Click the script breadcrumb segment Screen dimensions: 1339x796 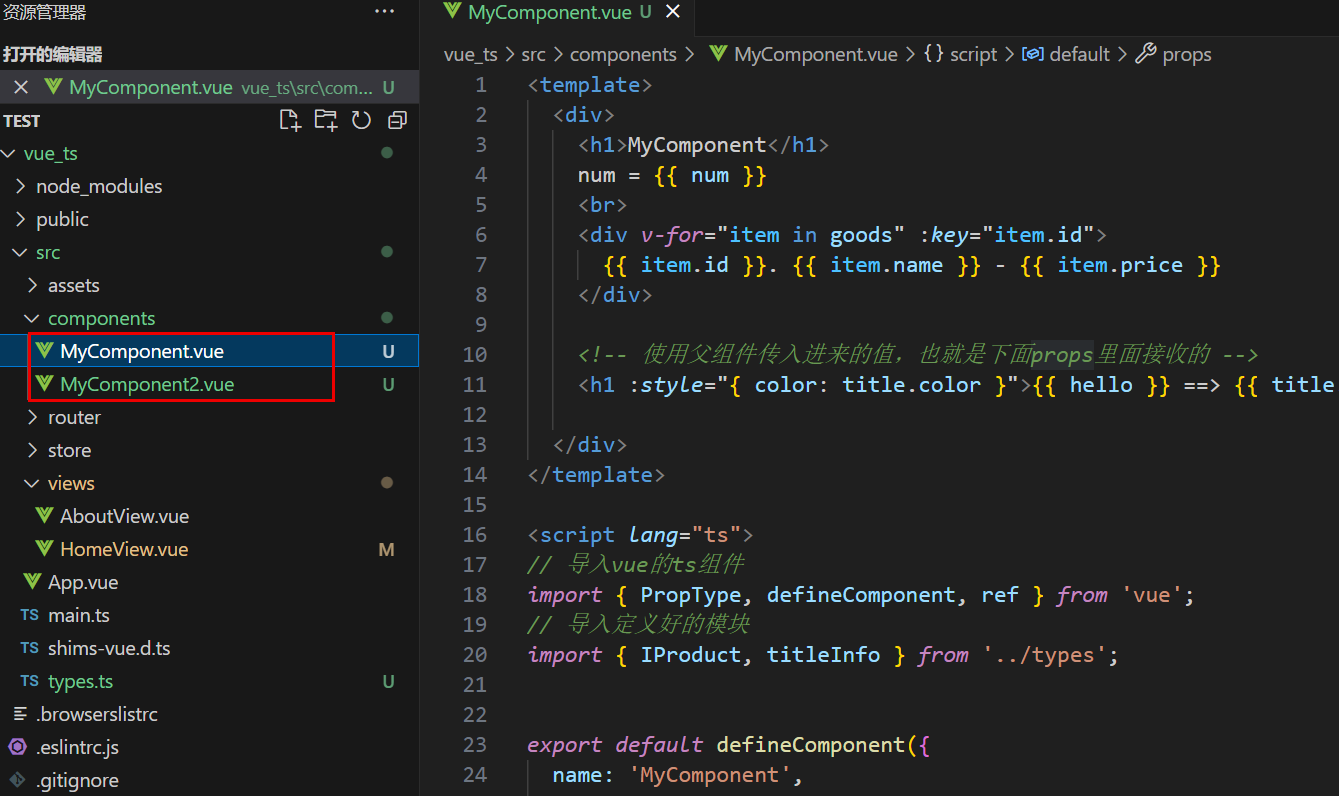click(961, 54)
